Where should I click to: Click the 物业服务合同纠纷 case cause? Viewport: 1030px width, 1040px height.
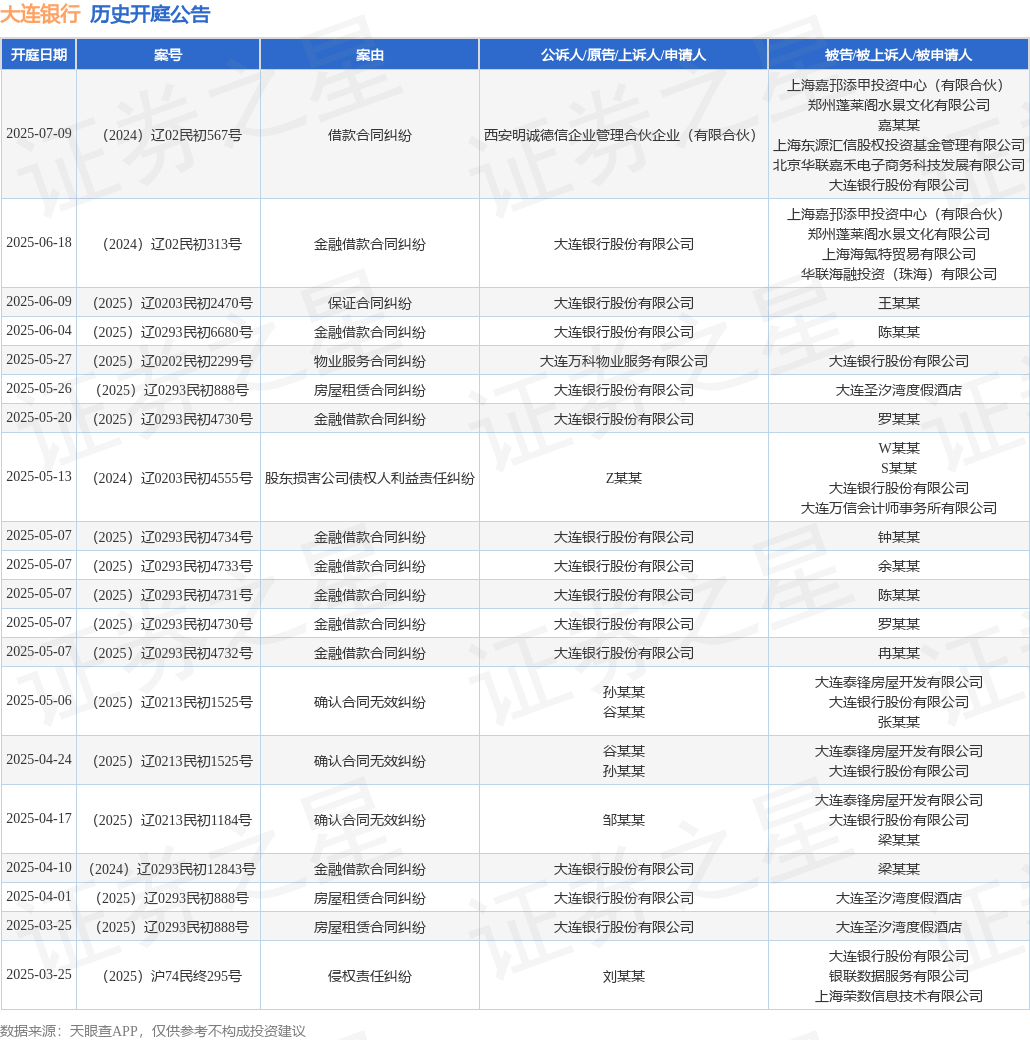[x=369, y=361]
